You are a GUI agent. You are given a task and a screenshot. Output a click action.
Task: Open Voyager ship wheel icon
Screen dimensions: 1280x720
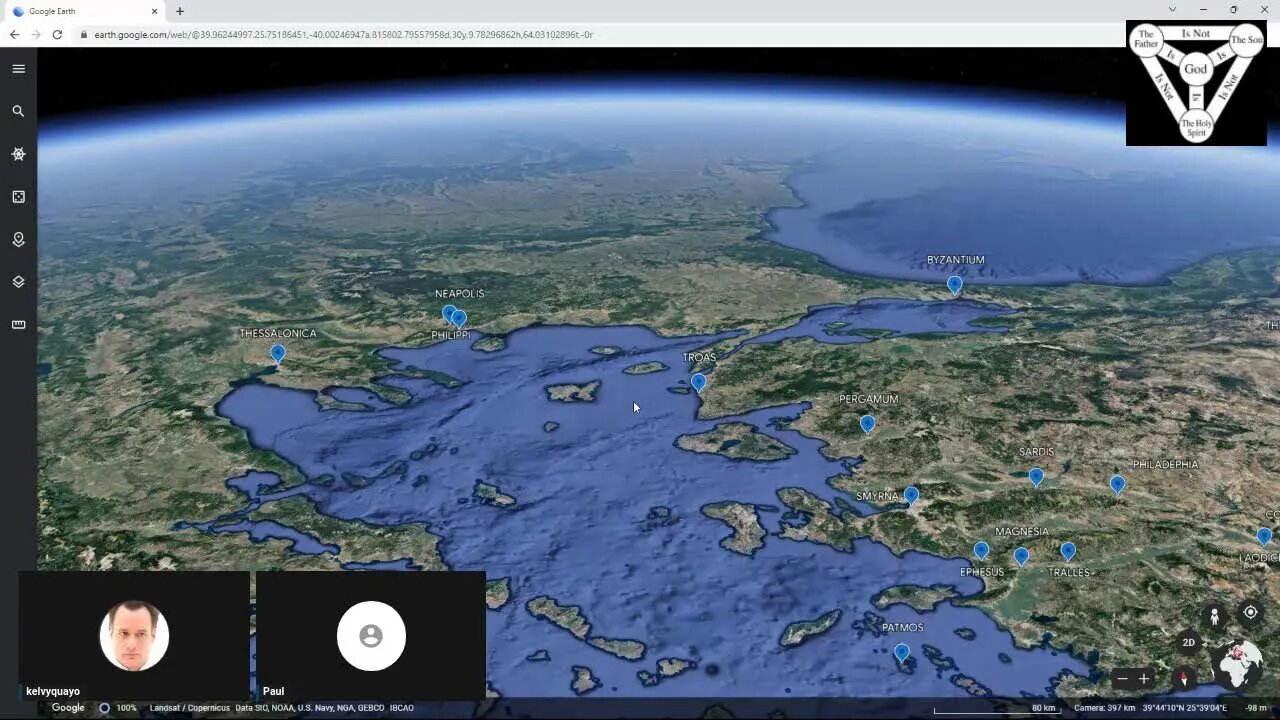click(x=18, y=154)
